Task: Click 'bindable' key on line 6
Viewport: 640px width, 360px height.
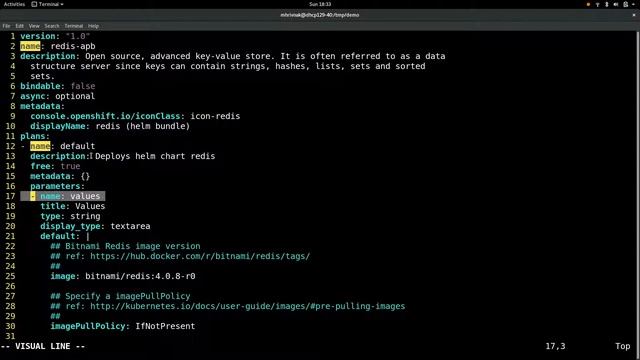Action: [x=40, y=86]
